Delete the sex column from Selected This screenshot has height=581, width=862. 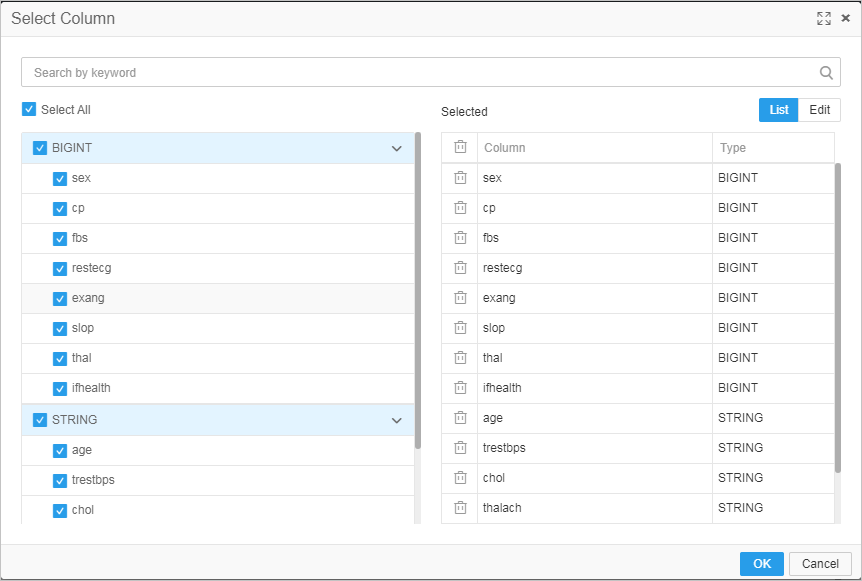(460, 178)
